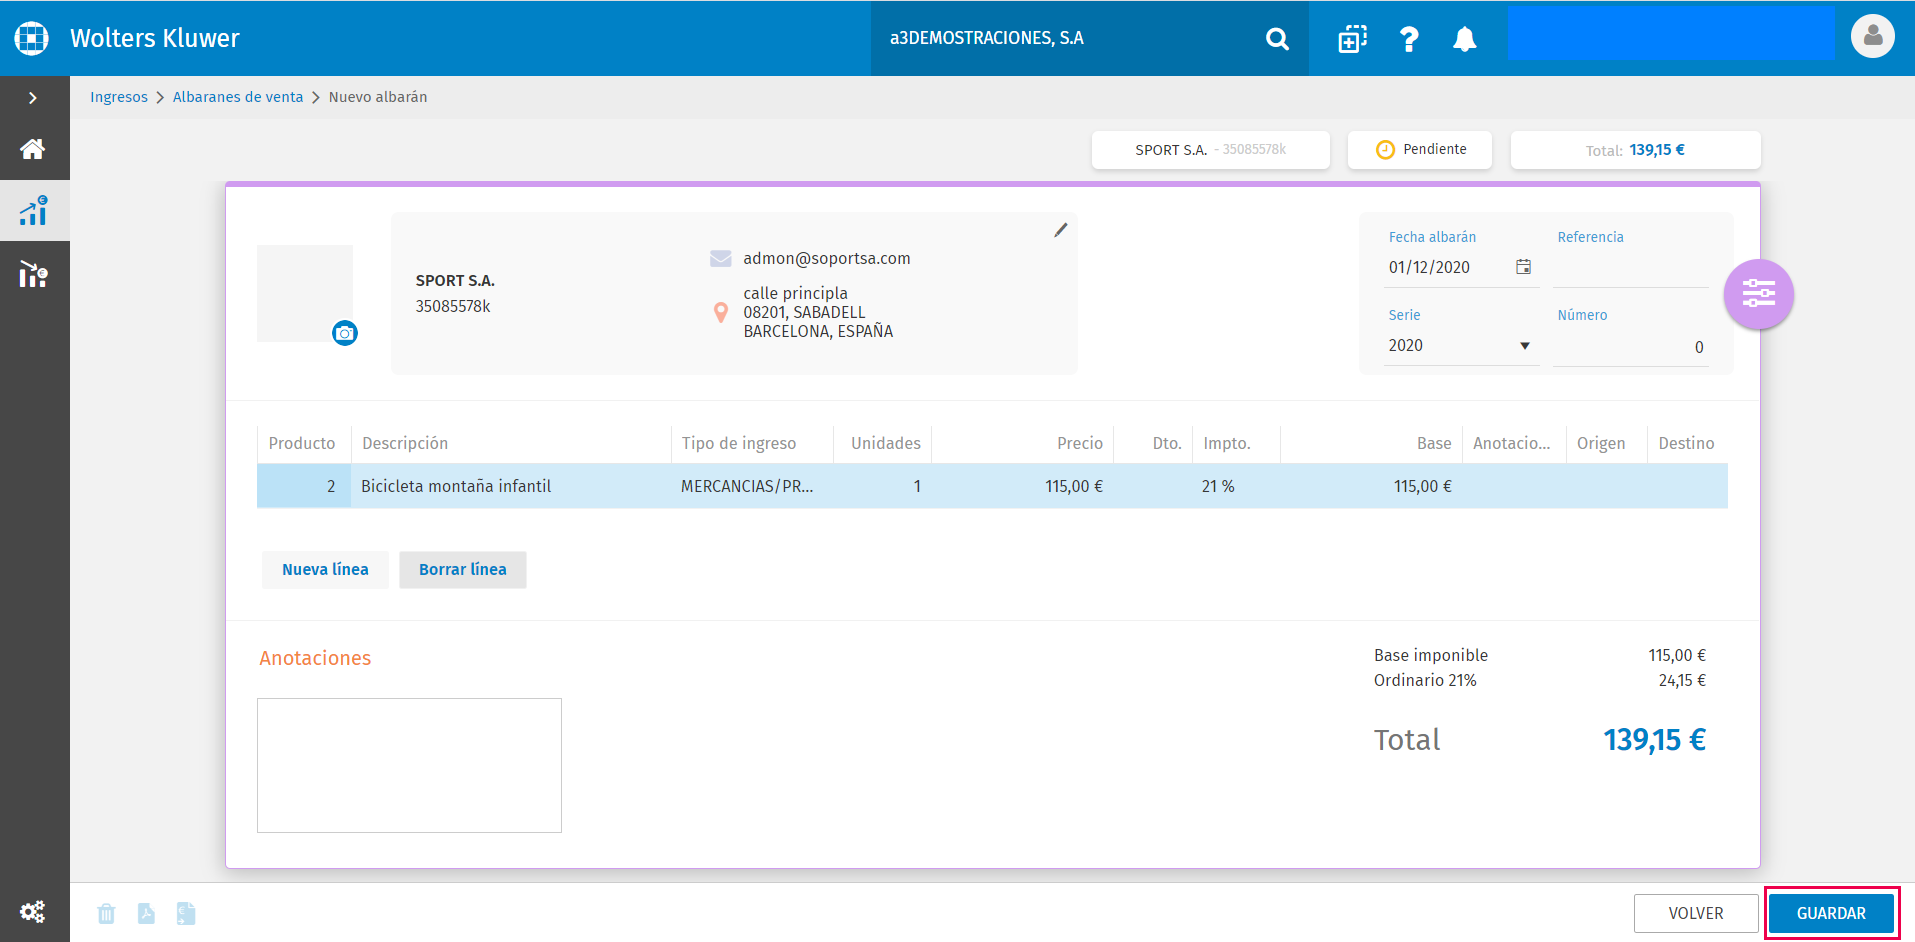Click the Destino column header
Image resolution: width=1915 pixels, height=942 pixels.
pos(1686,443)
